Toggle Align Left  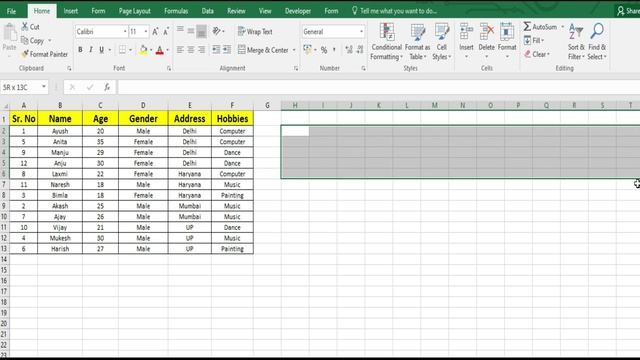tap(180, 50)
